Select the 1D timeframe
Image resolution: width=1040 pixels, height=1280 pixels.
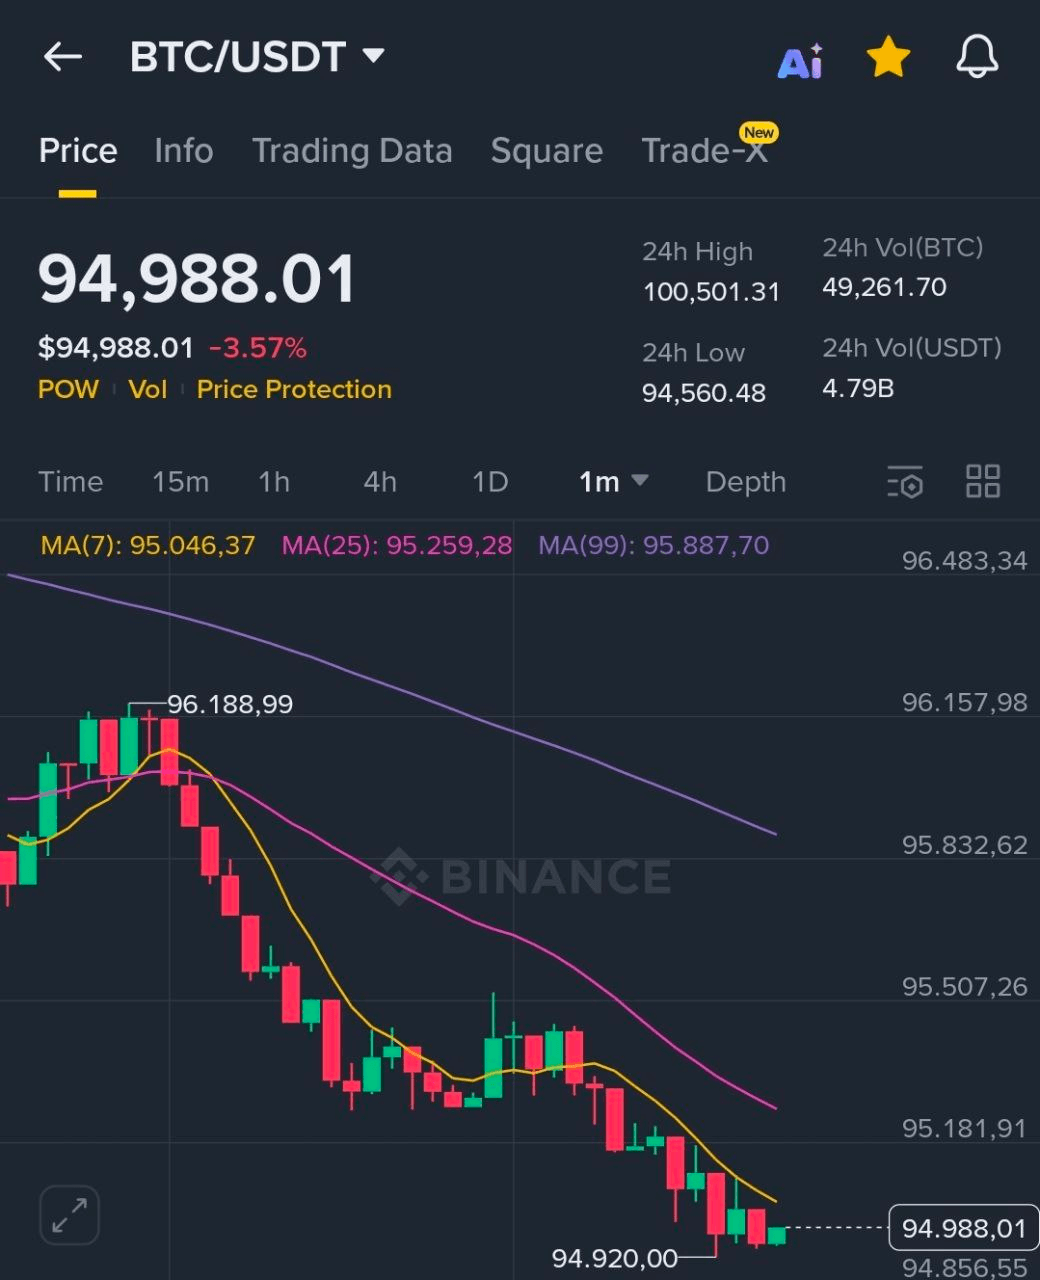[490, 482]
